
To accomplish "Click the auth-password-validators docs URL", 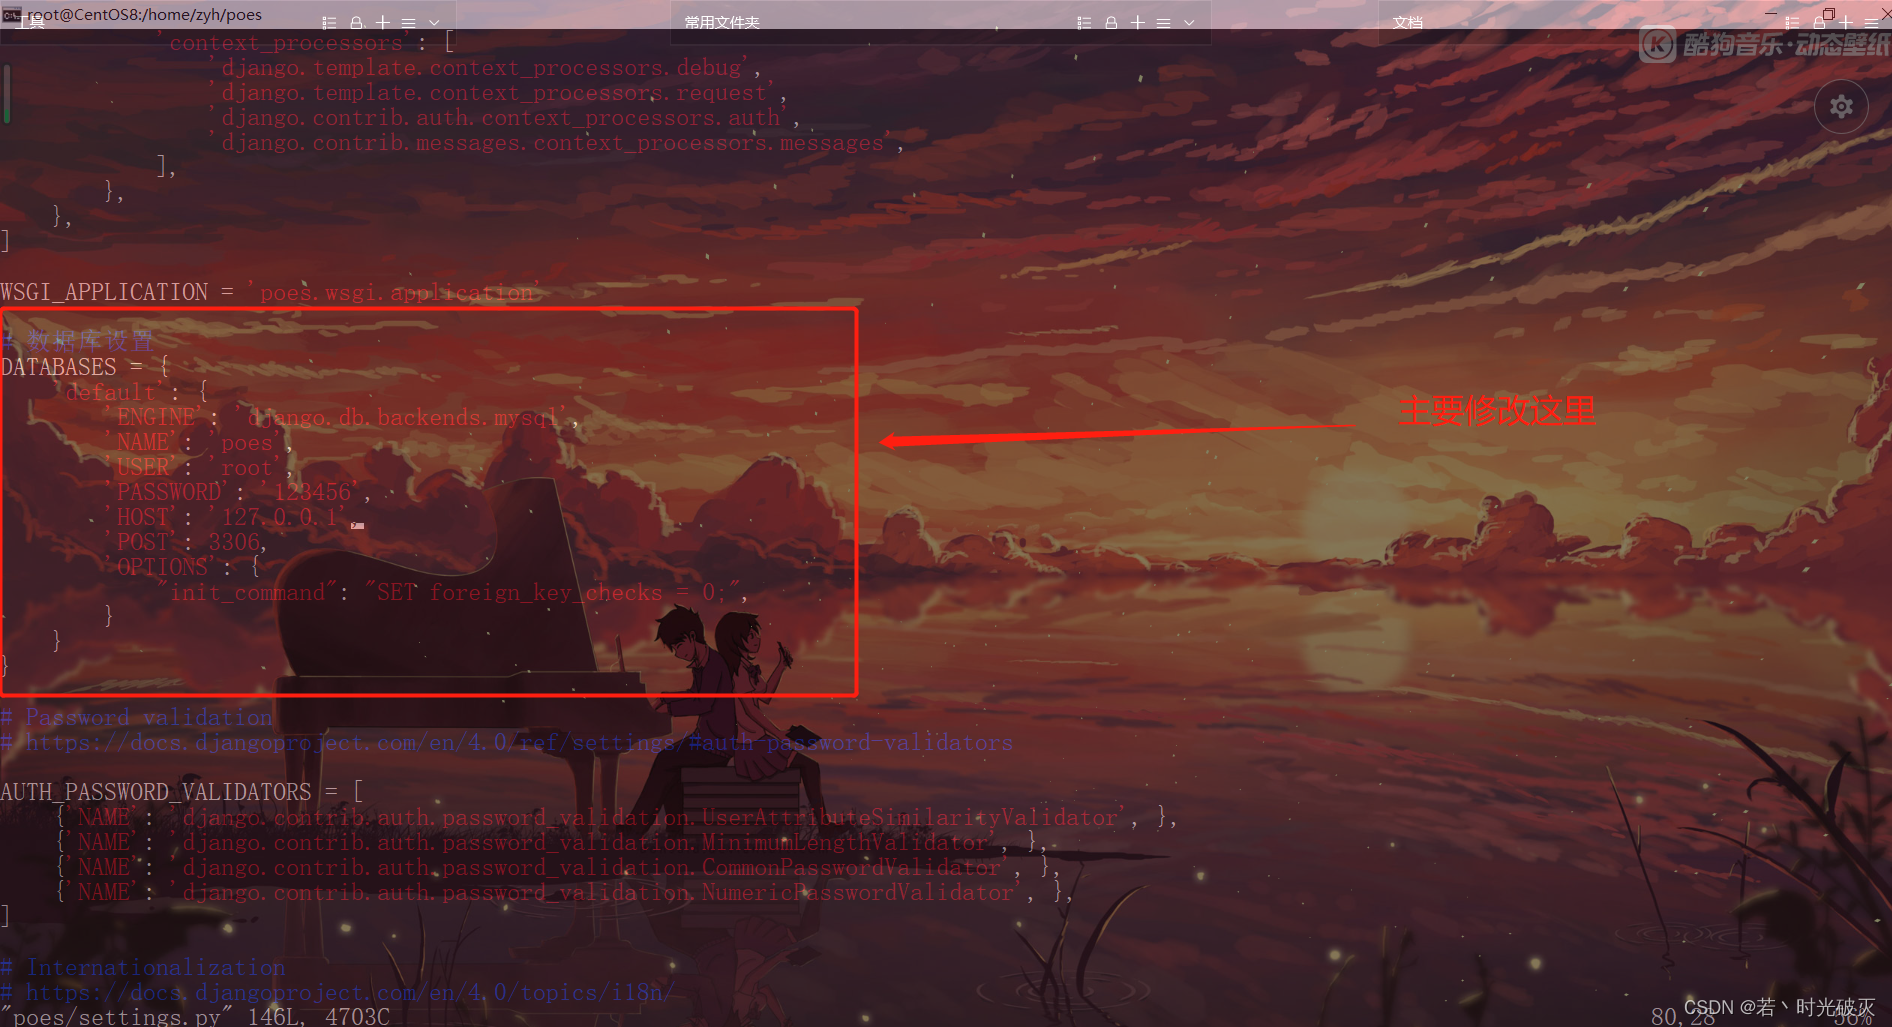I will pyautogui.click(x=519, y=742).
